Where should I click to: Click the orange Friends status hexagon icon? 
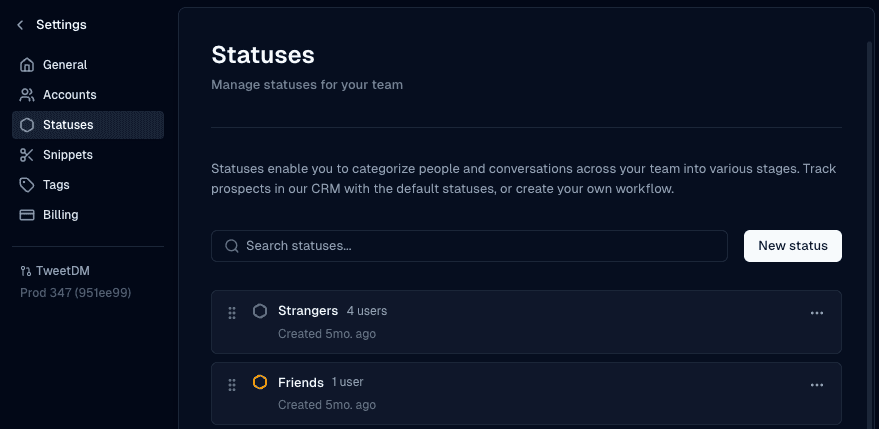click(260, 382)
